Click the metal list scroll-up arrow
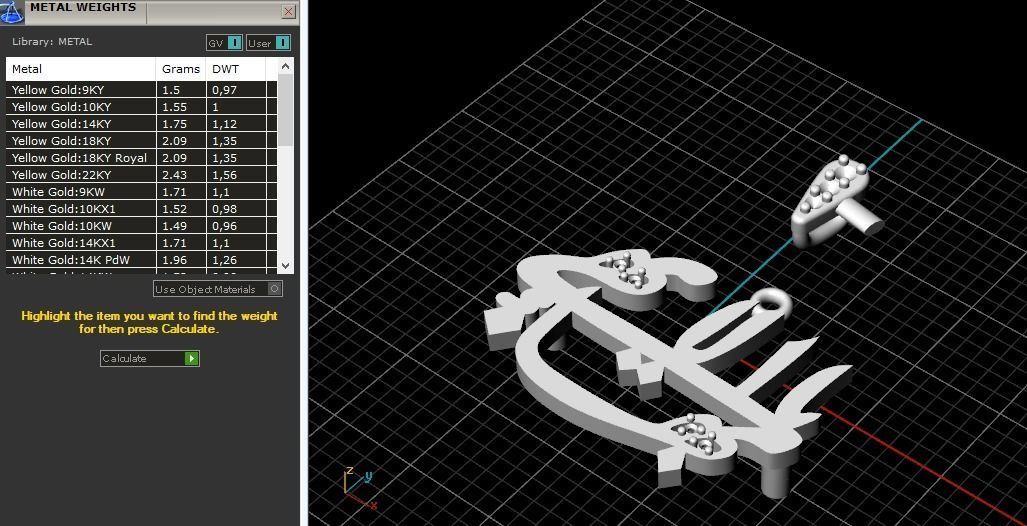 point(285,66)
